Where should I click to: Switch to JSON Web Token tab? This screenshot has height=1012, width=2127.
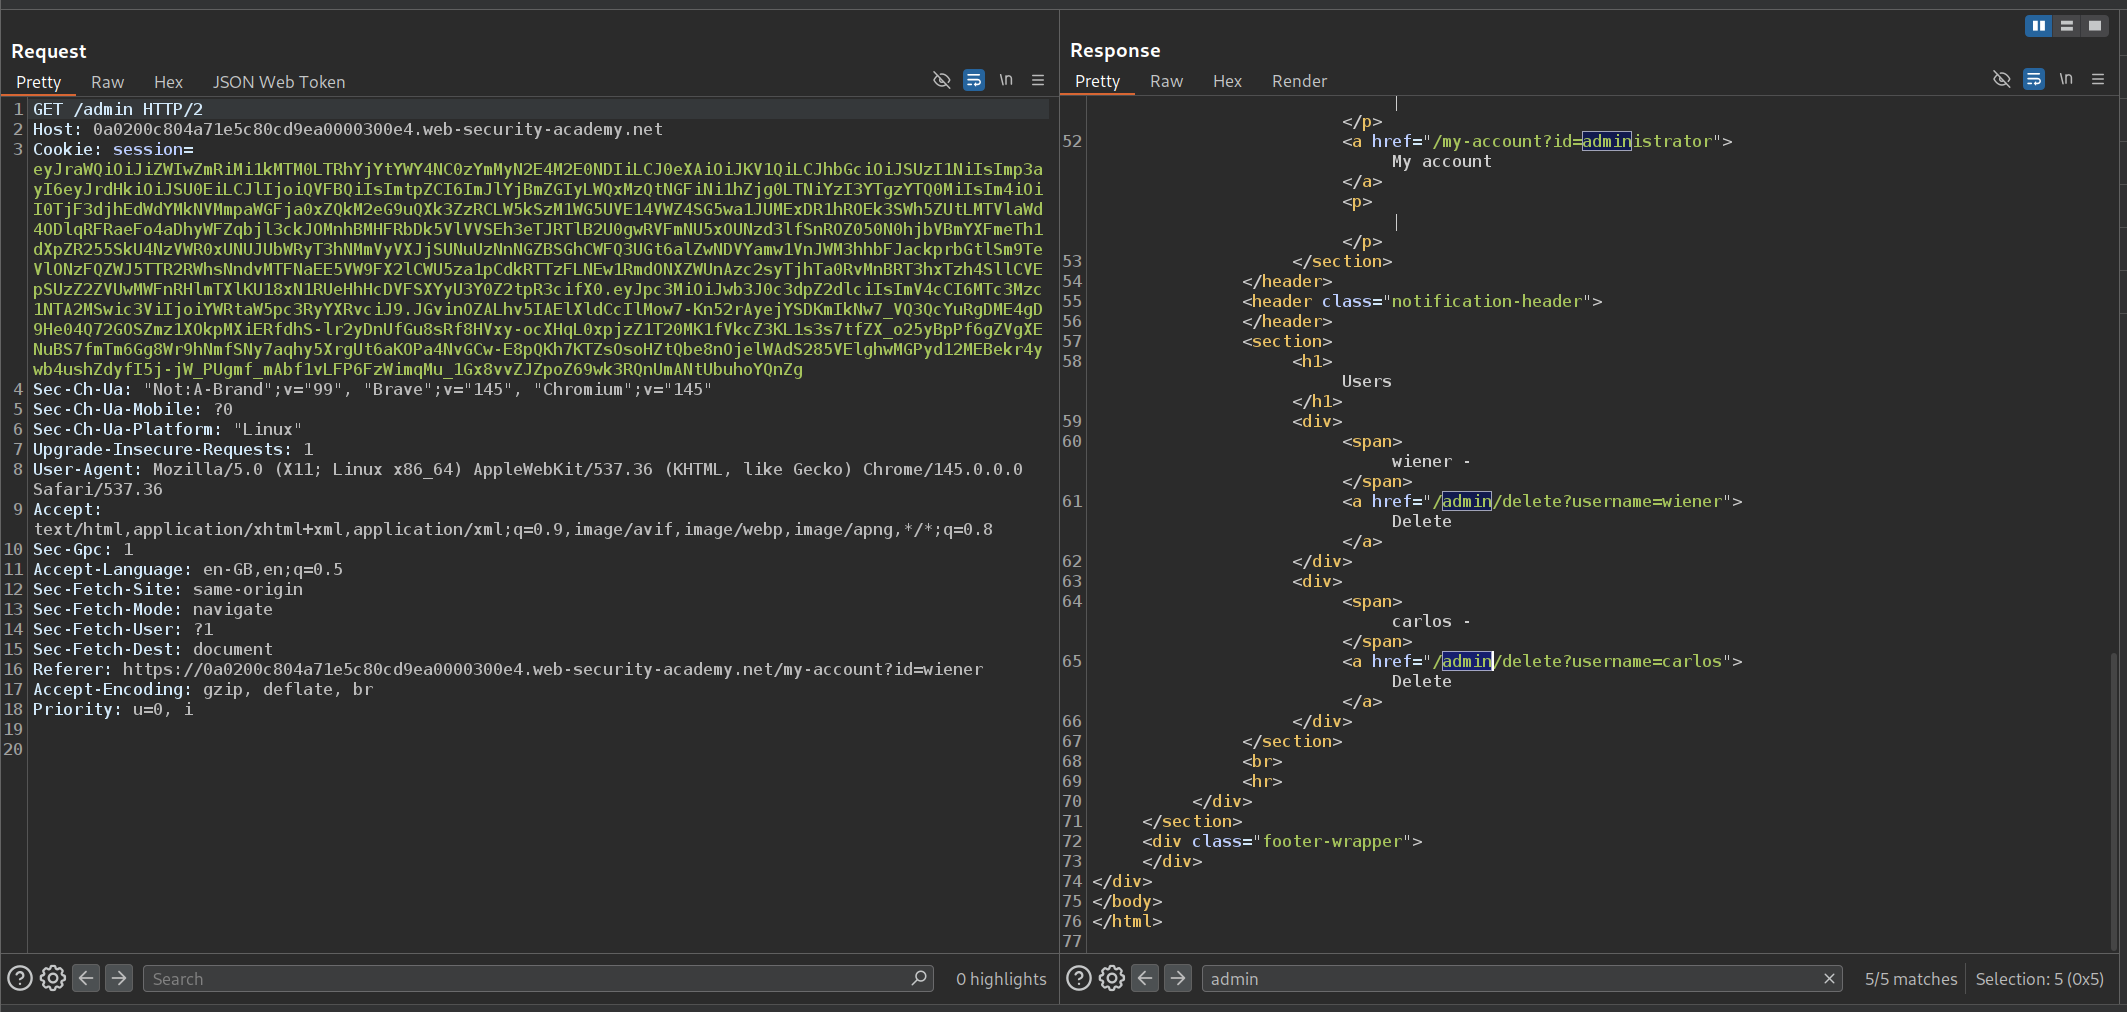(278, 82)
